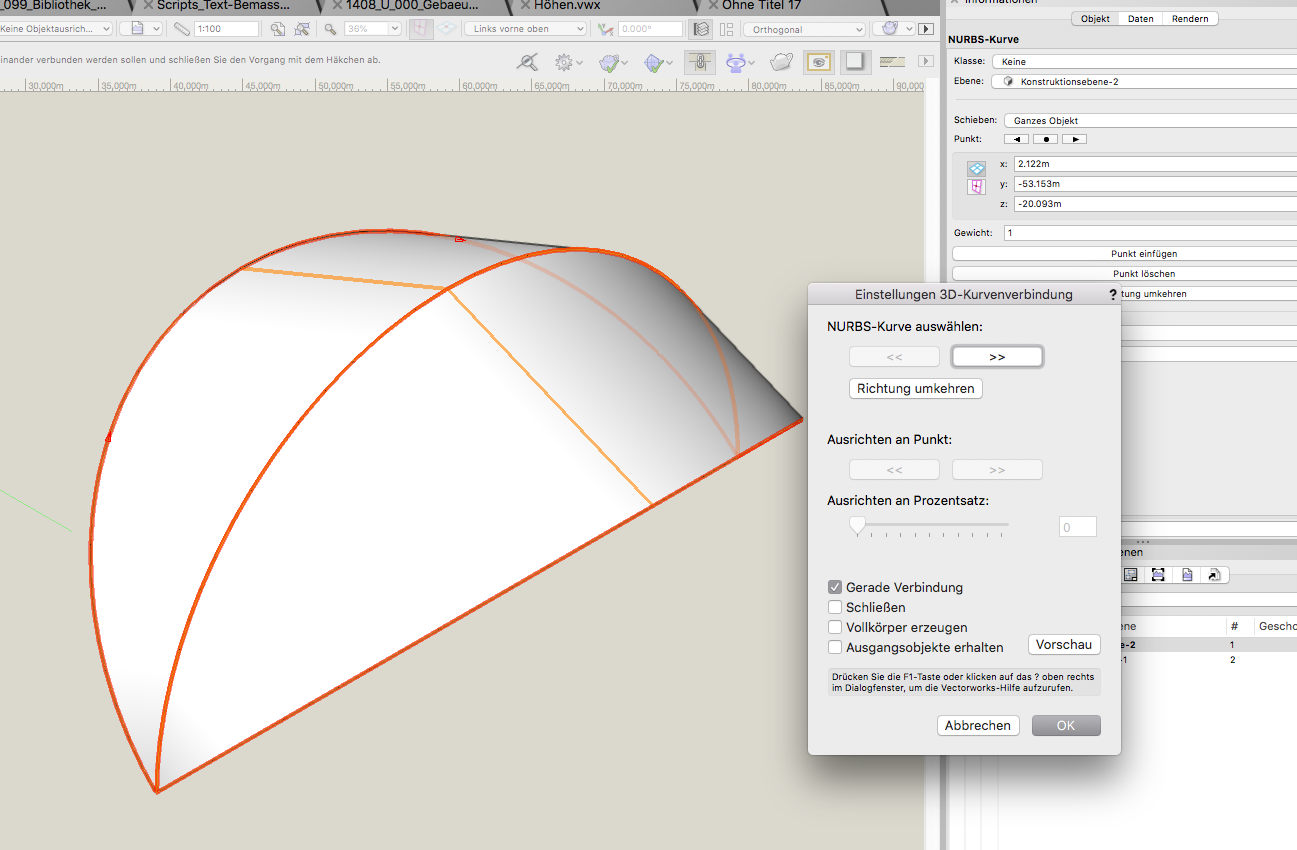The height and width of the screenshot is (850, 1297).
Task: Click Punkt löschen button
Action: (x=1124, y=273)
